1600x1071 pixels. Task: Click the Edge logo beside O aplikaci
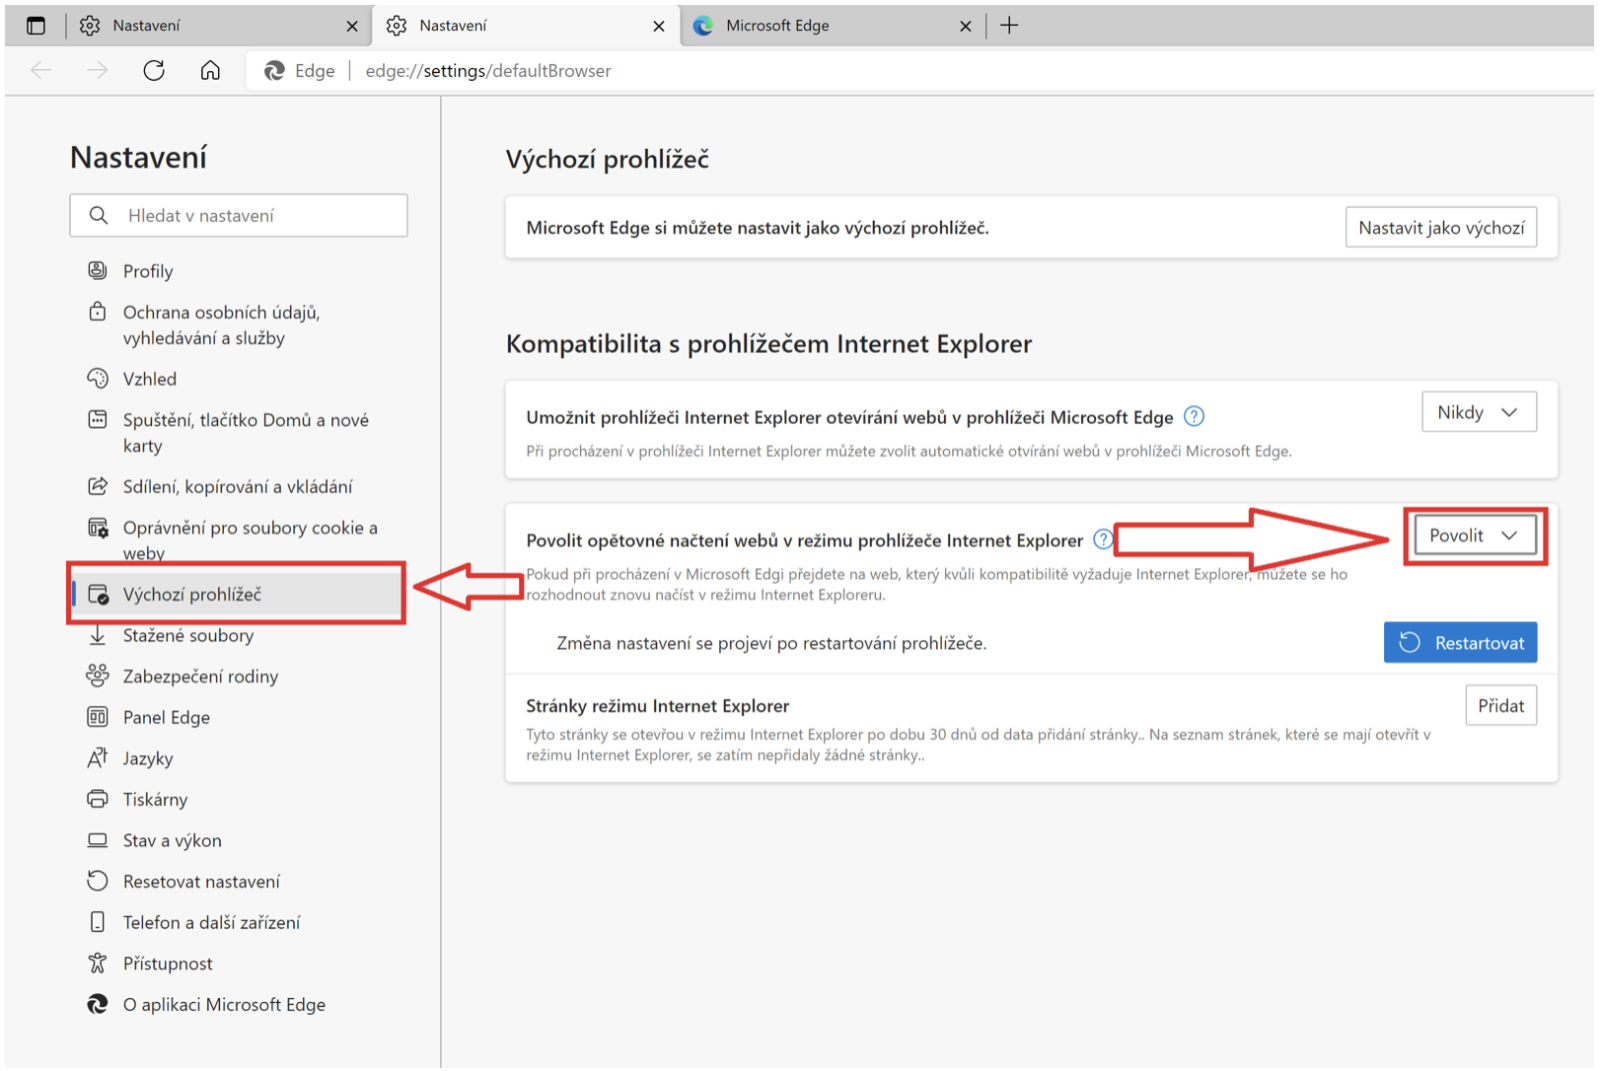tap(97, 1004)
